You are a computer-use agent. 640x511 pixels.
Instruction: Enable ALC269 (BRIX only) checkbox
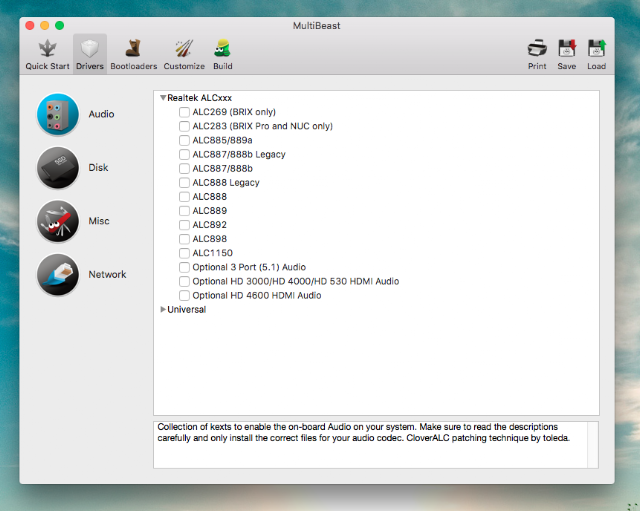(184, 112)
